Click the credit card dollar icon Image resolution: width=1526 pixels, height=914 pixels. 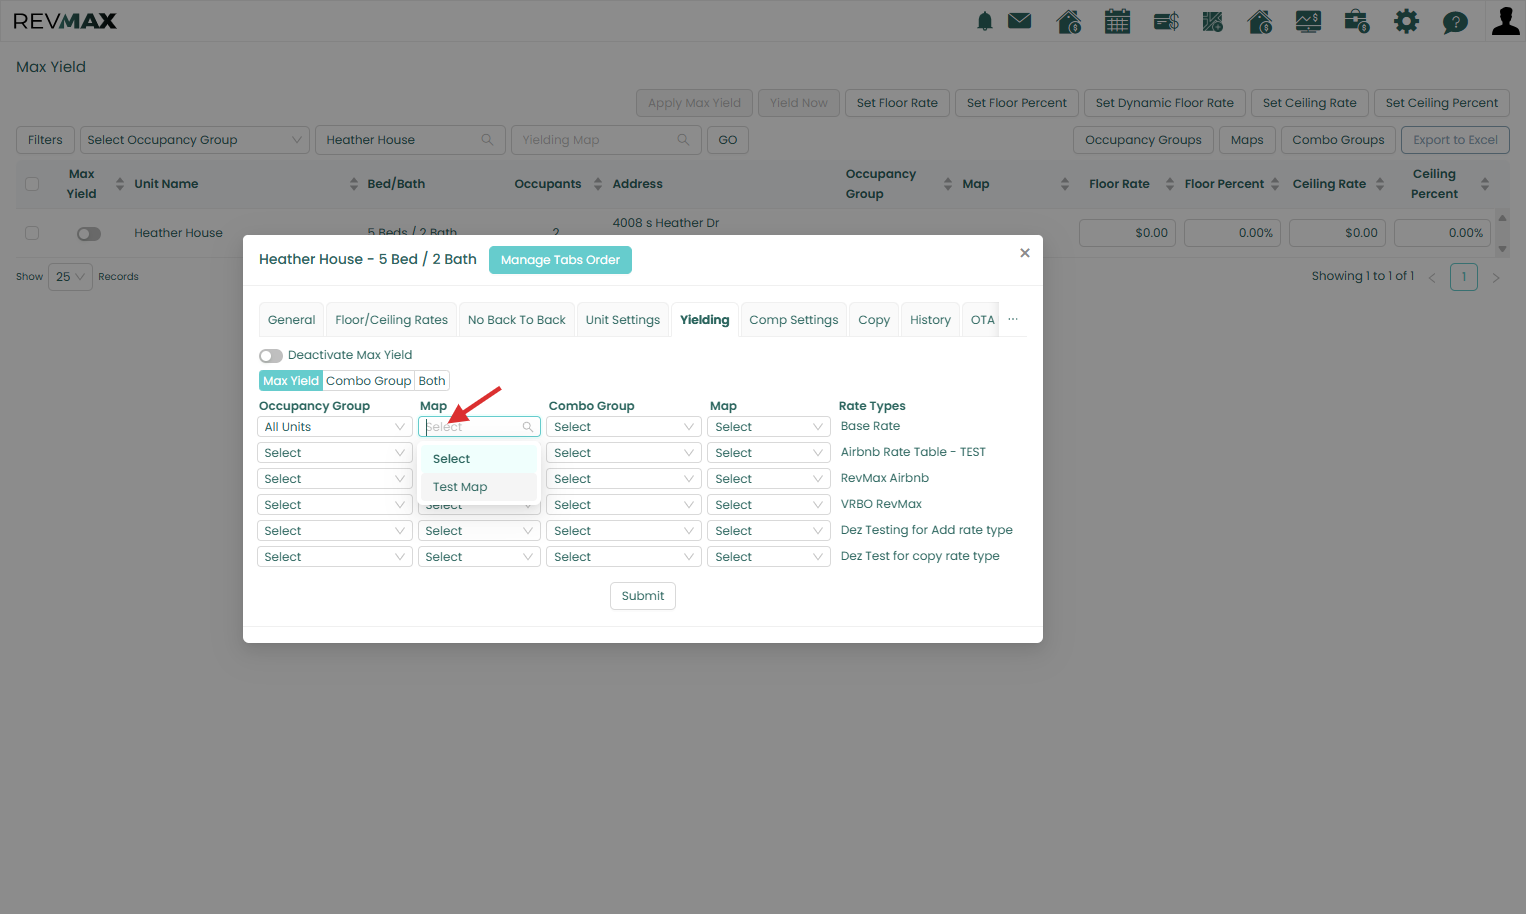[1166, 21]
